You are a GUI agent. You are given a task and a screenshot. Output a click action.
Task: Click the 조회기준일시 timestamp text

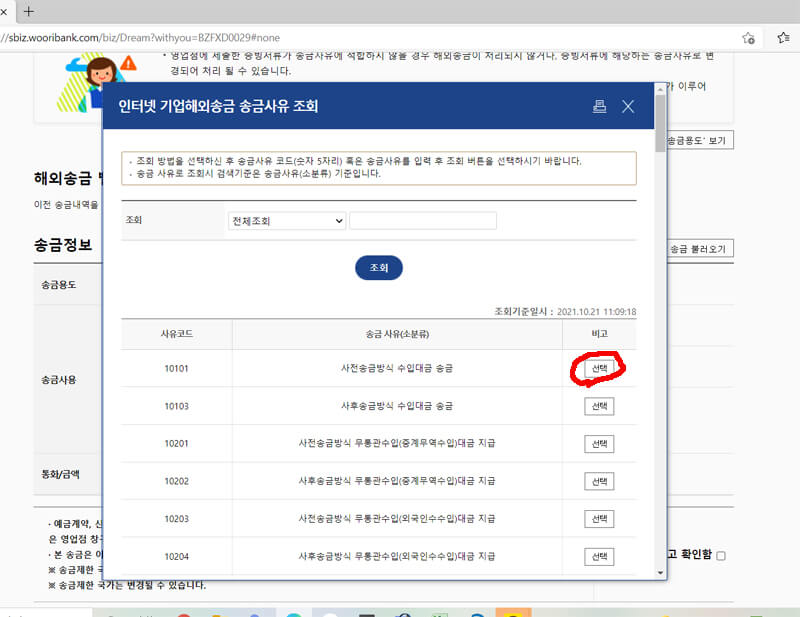565,311
